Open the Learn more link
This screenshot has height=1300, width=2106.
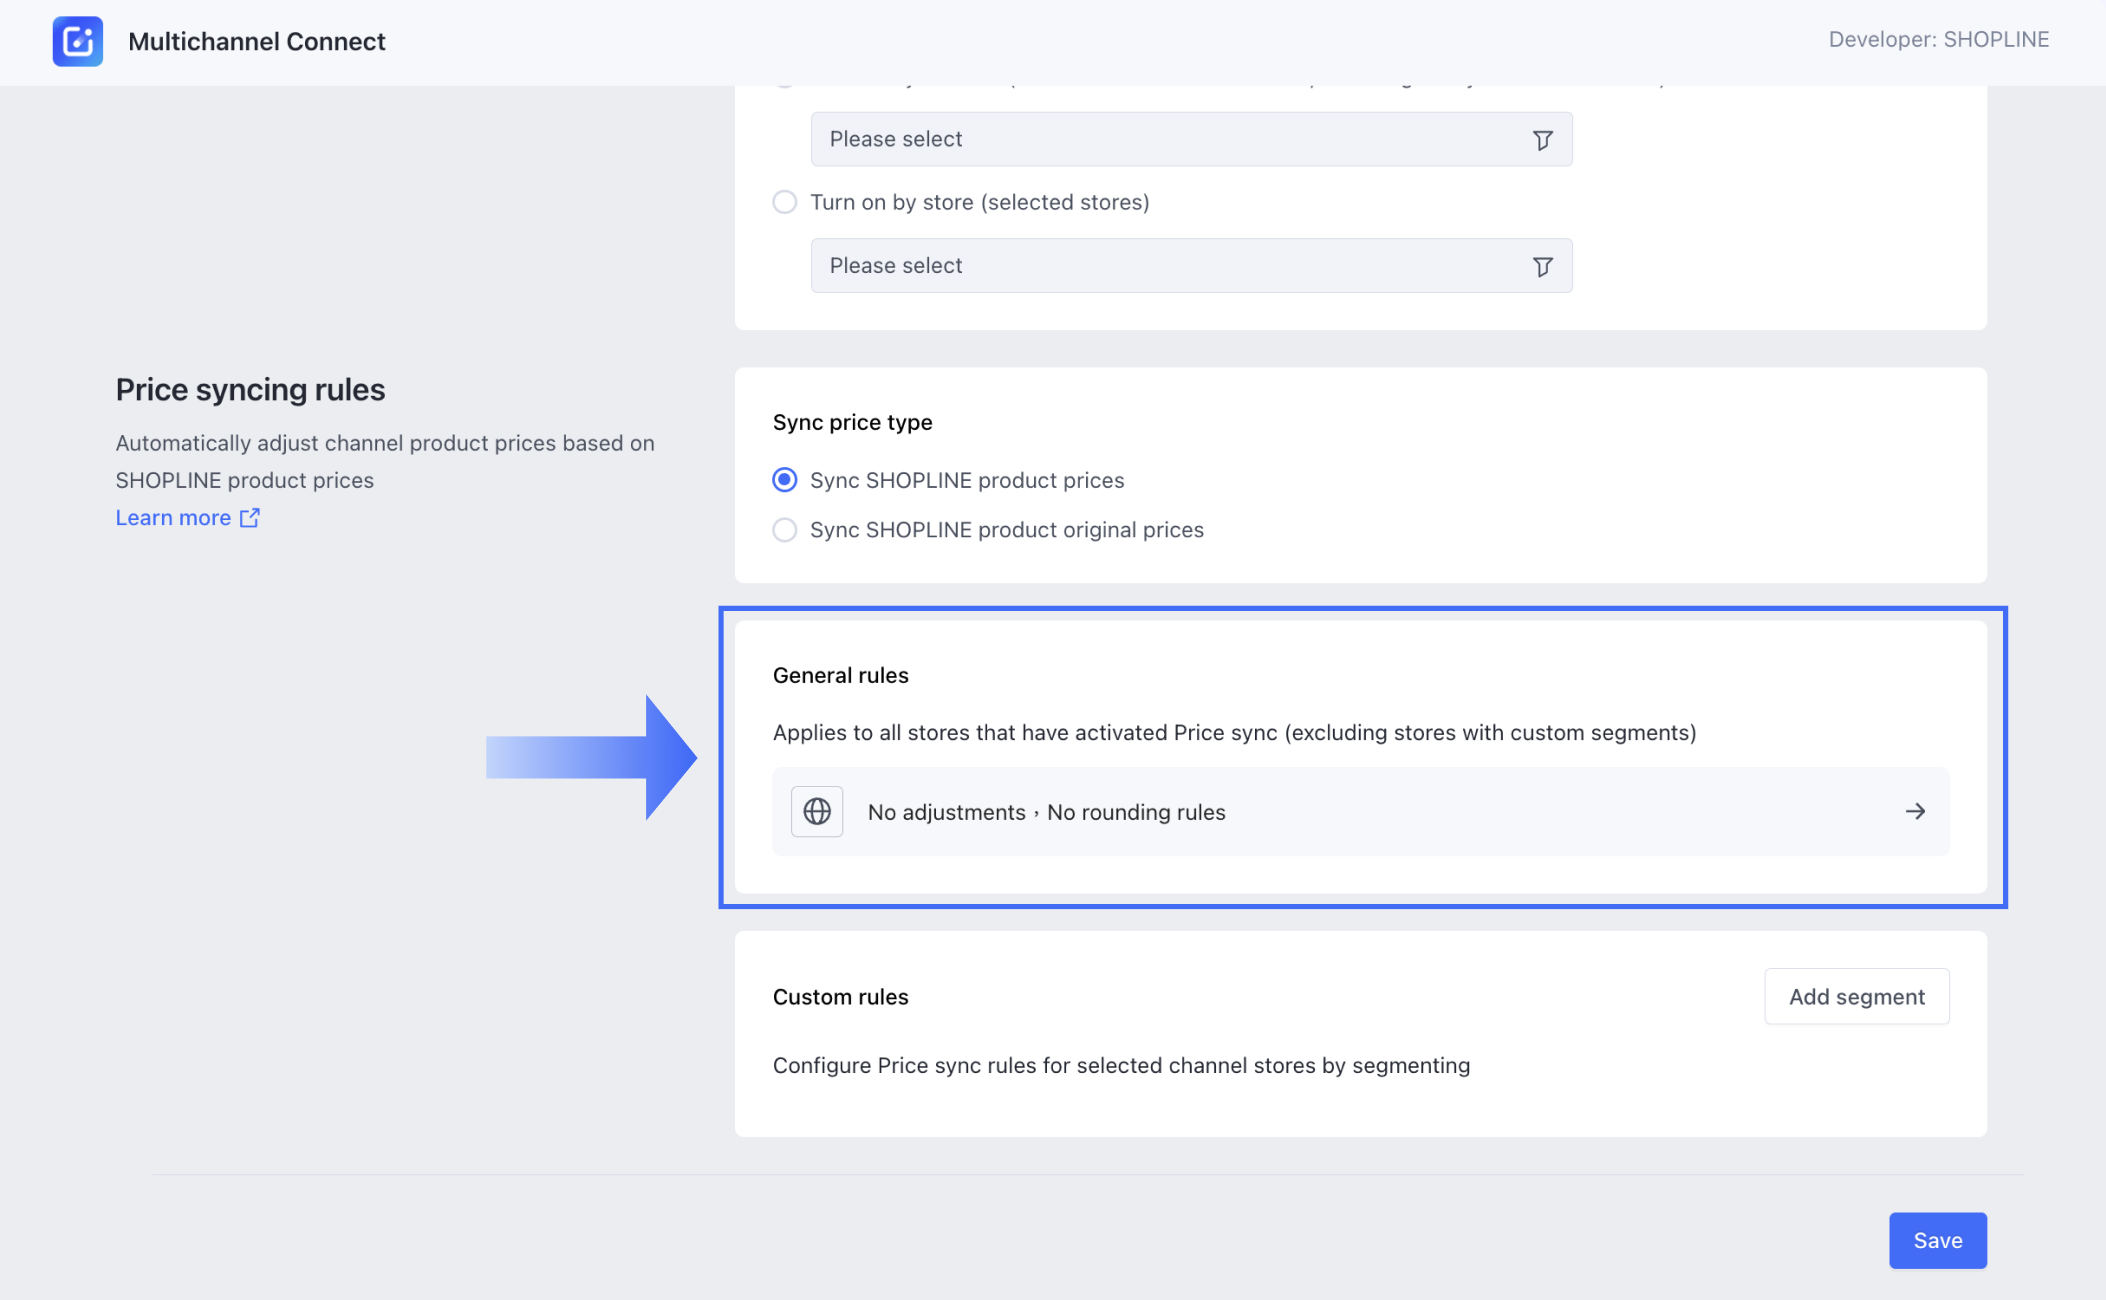tap(173, 517)
